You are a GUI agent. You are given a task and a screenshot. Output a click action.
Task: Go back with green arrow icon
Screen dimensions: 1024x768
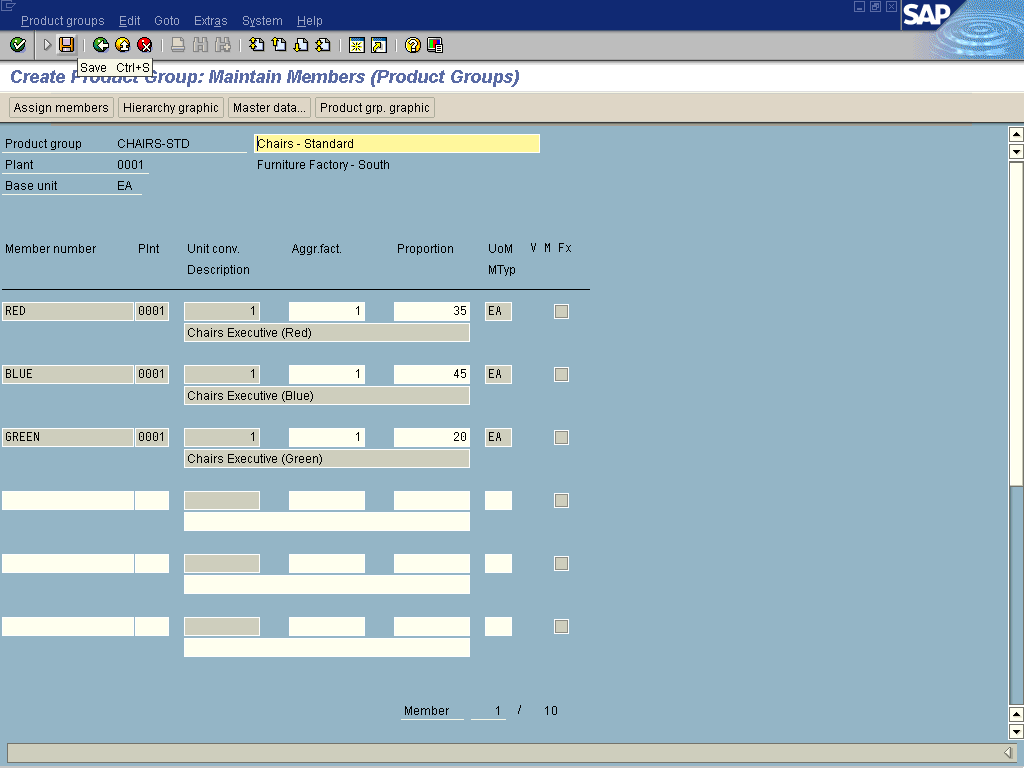[101, 44]
